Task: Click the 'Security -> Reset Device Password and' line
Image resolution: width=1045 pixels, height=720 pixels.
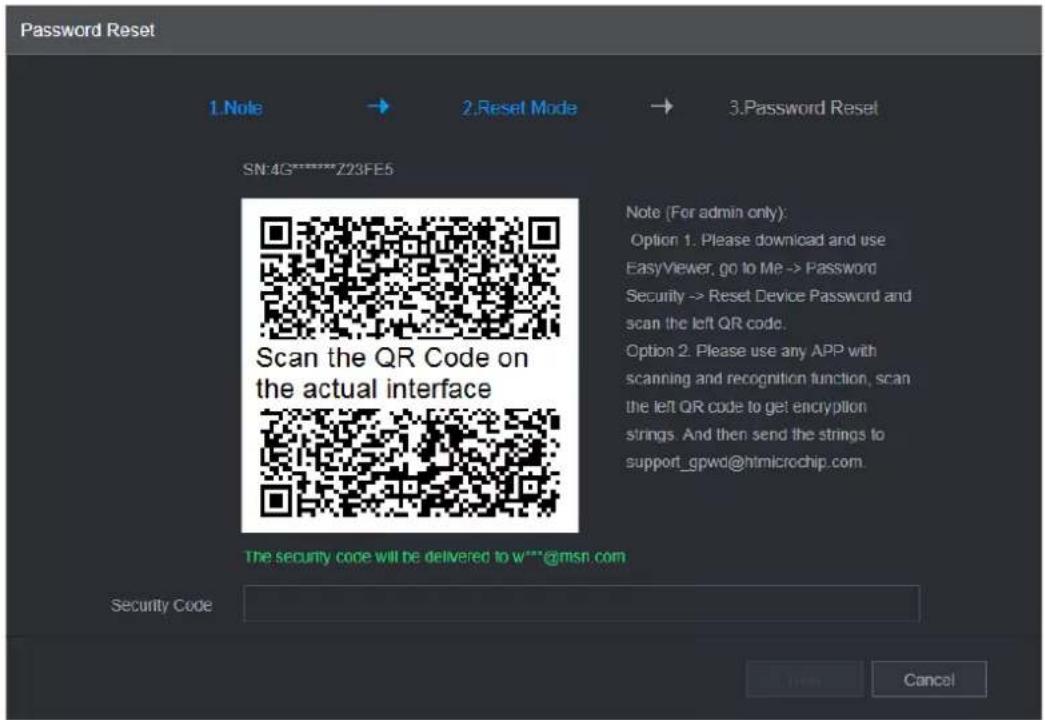Action: pos(768,296)
